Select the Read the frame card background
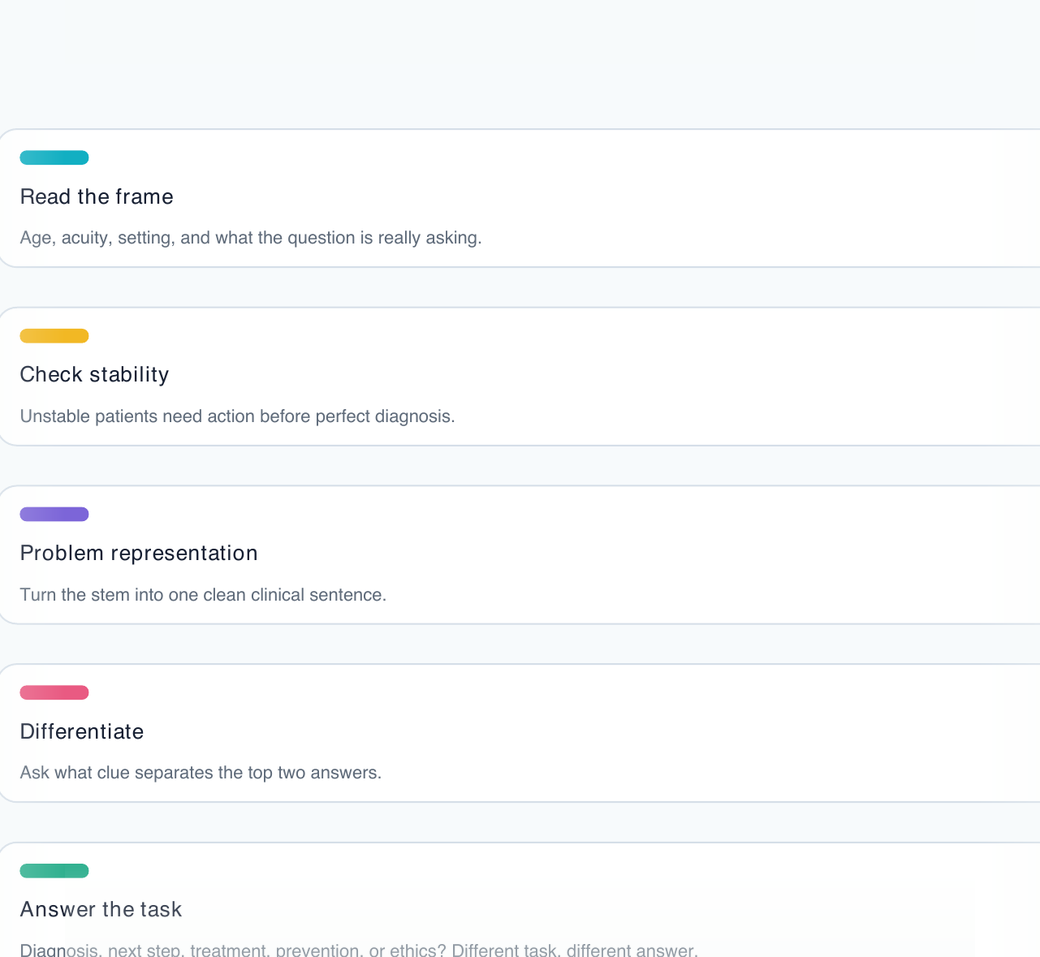 click(520, 198)
